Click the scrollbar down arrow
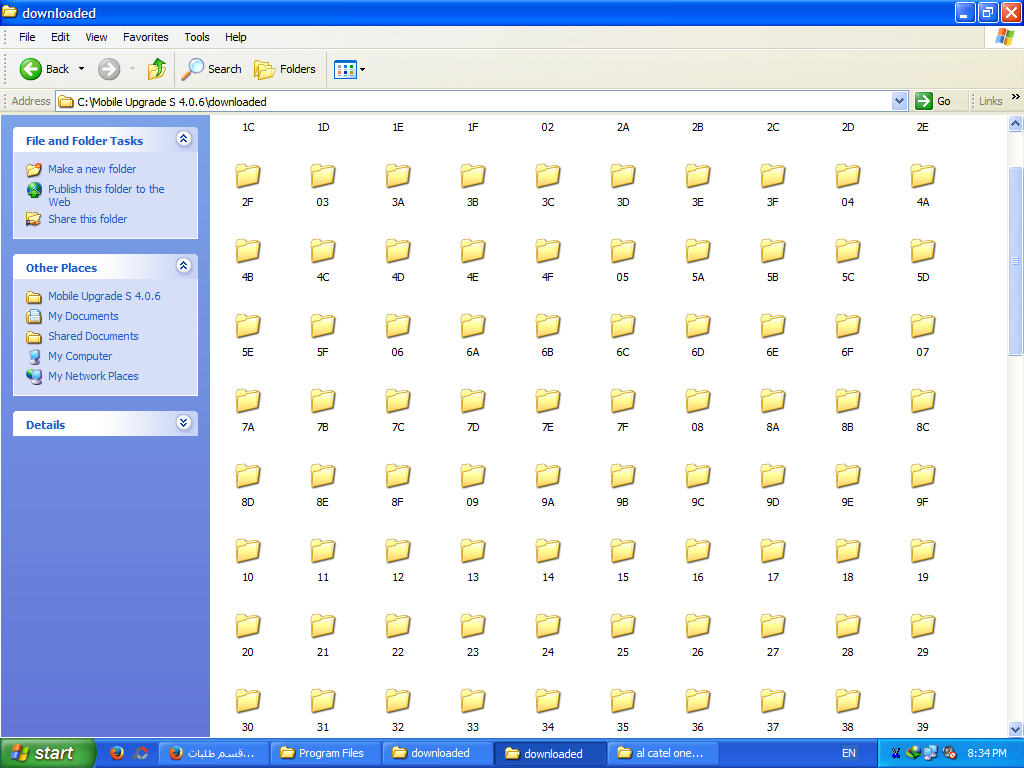1024x768 pixels. point(1015,729)
